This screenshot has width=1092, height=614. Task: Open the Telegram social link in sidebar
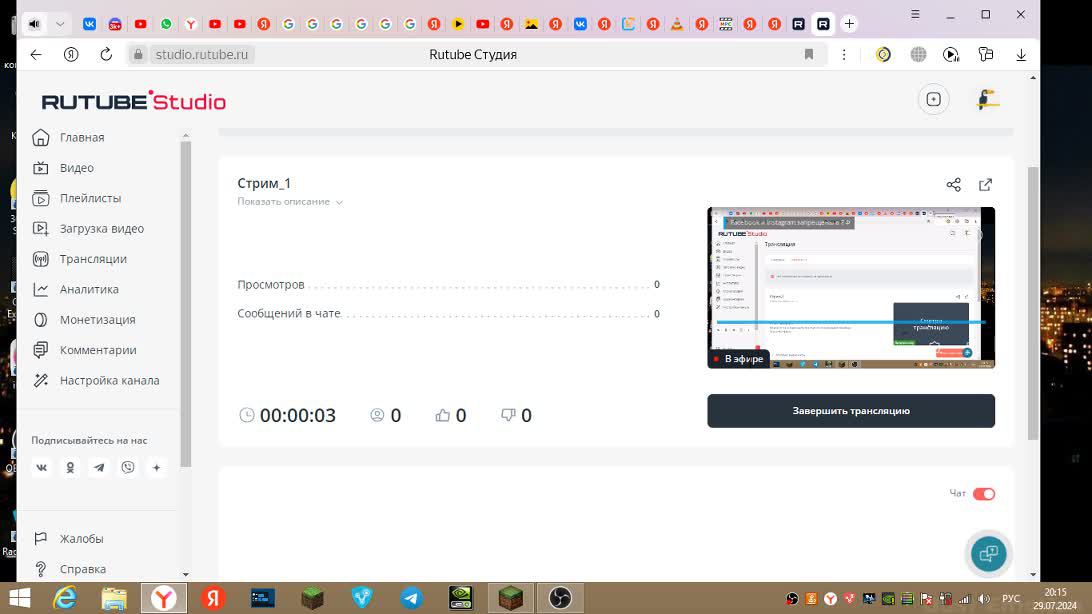tap(99, 467)
